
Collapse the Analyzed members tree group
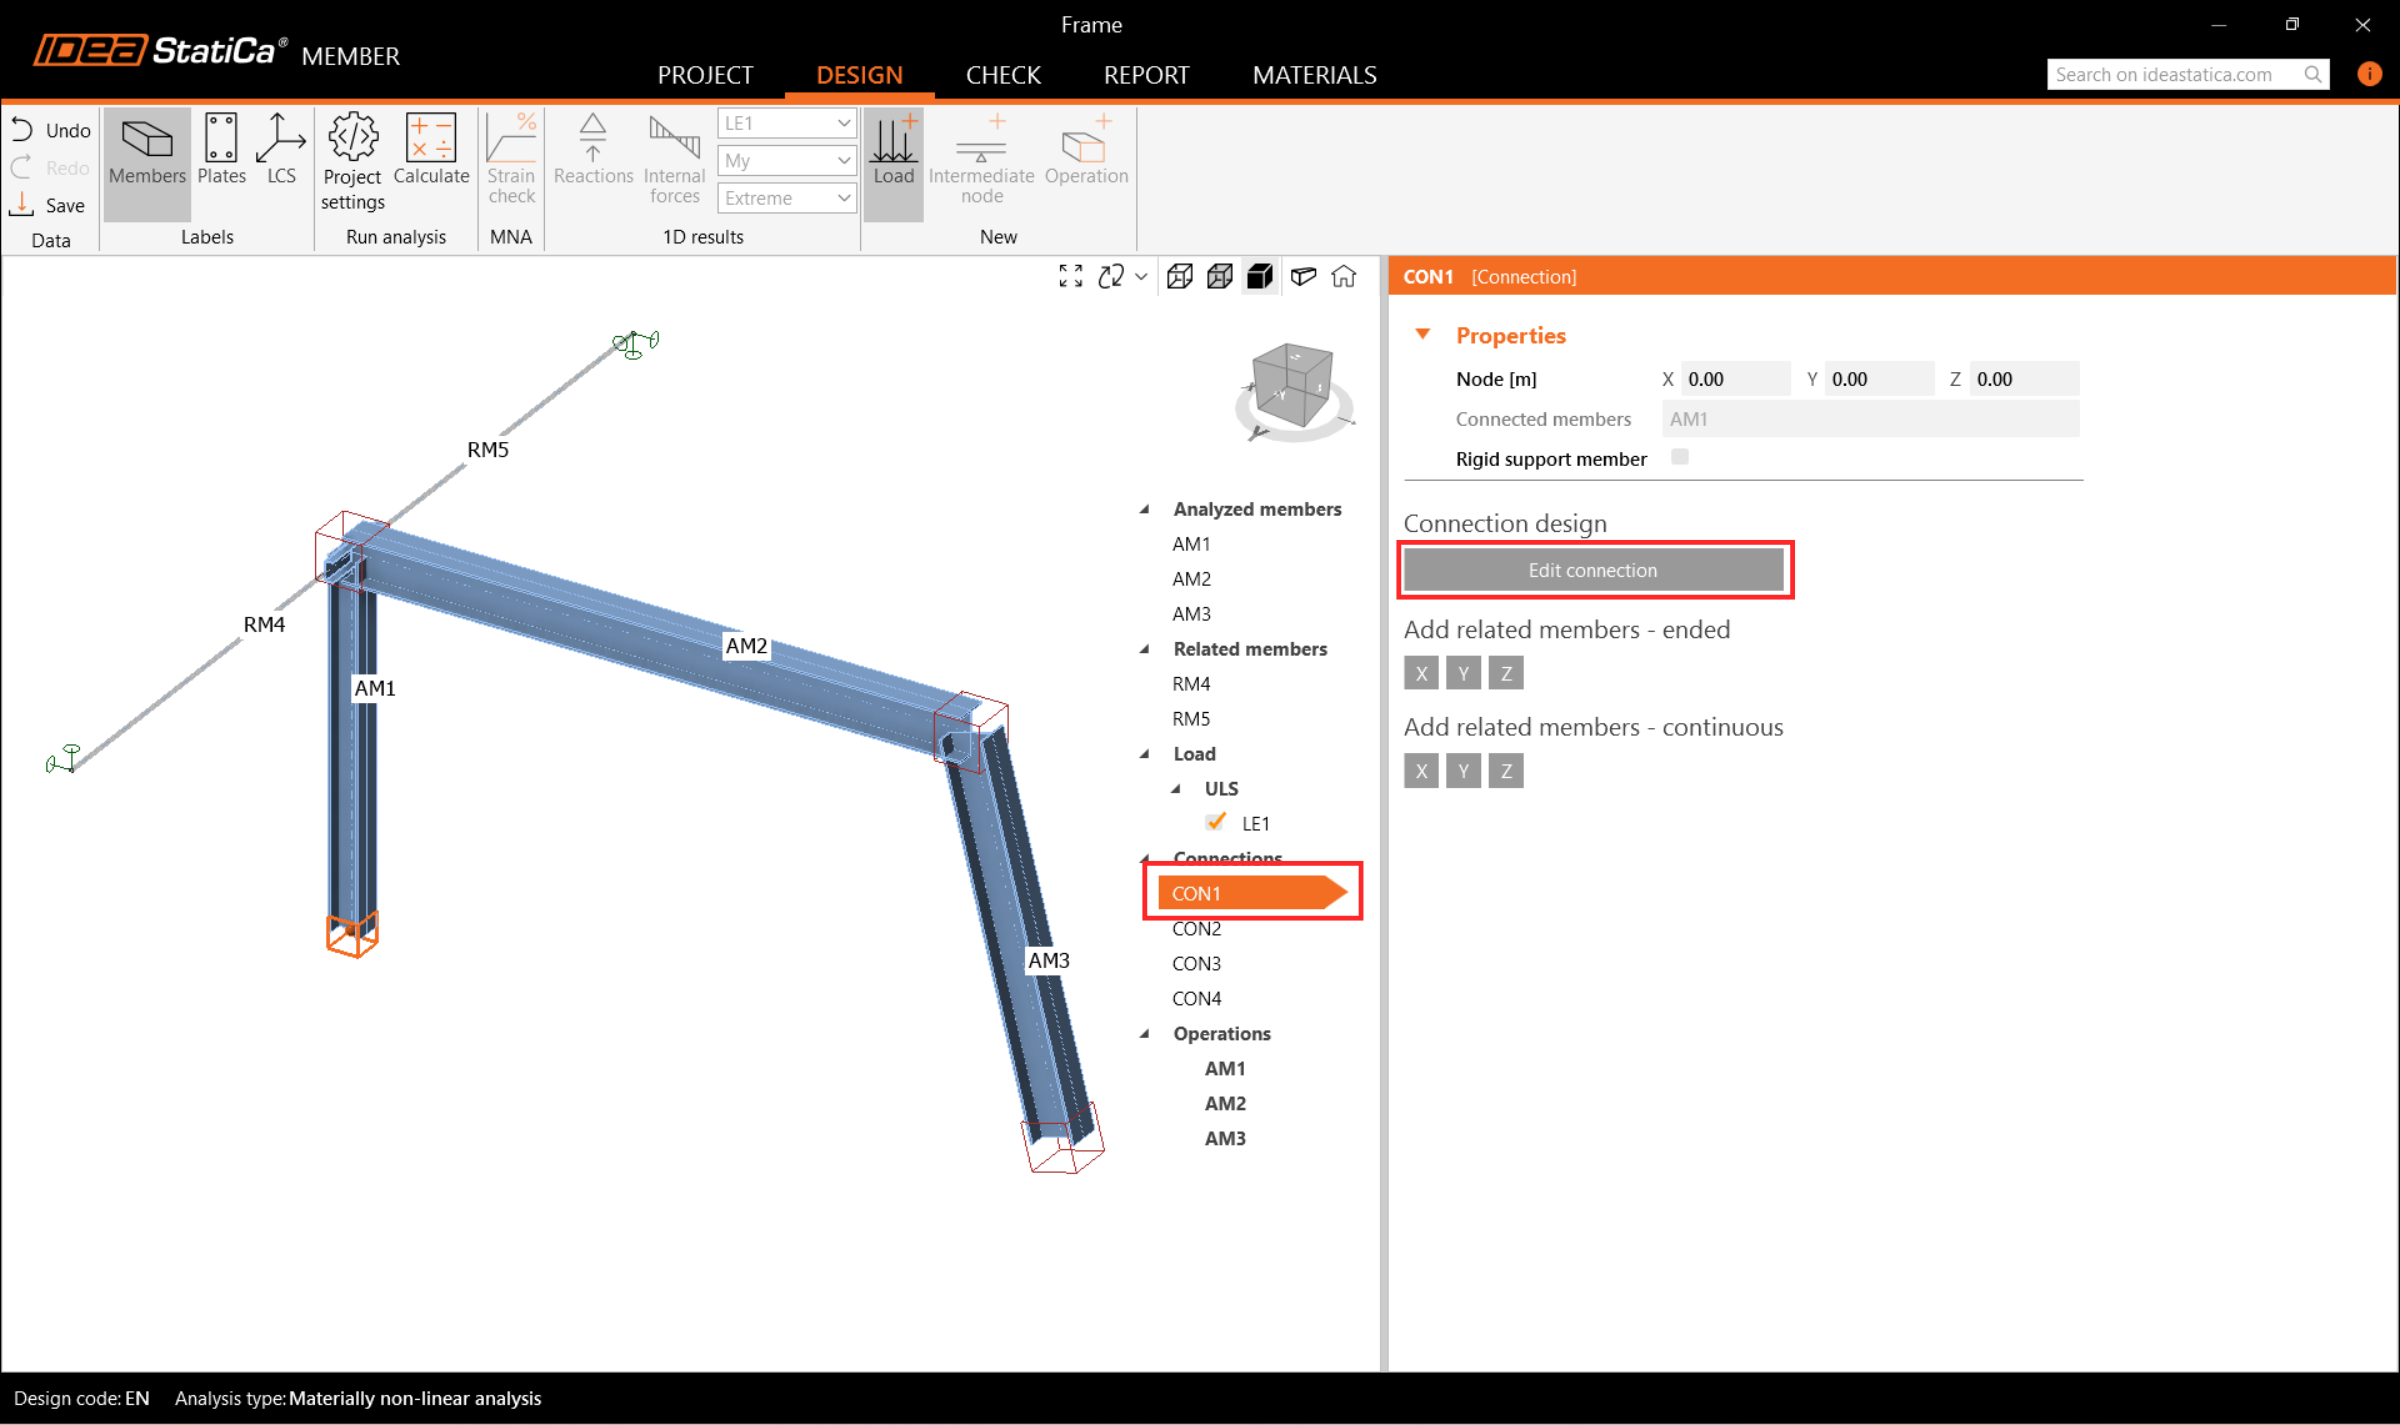[x=1145, y=509]
